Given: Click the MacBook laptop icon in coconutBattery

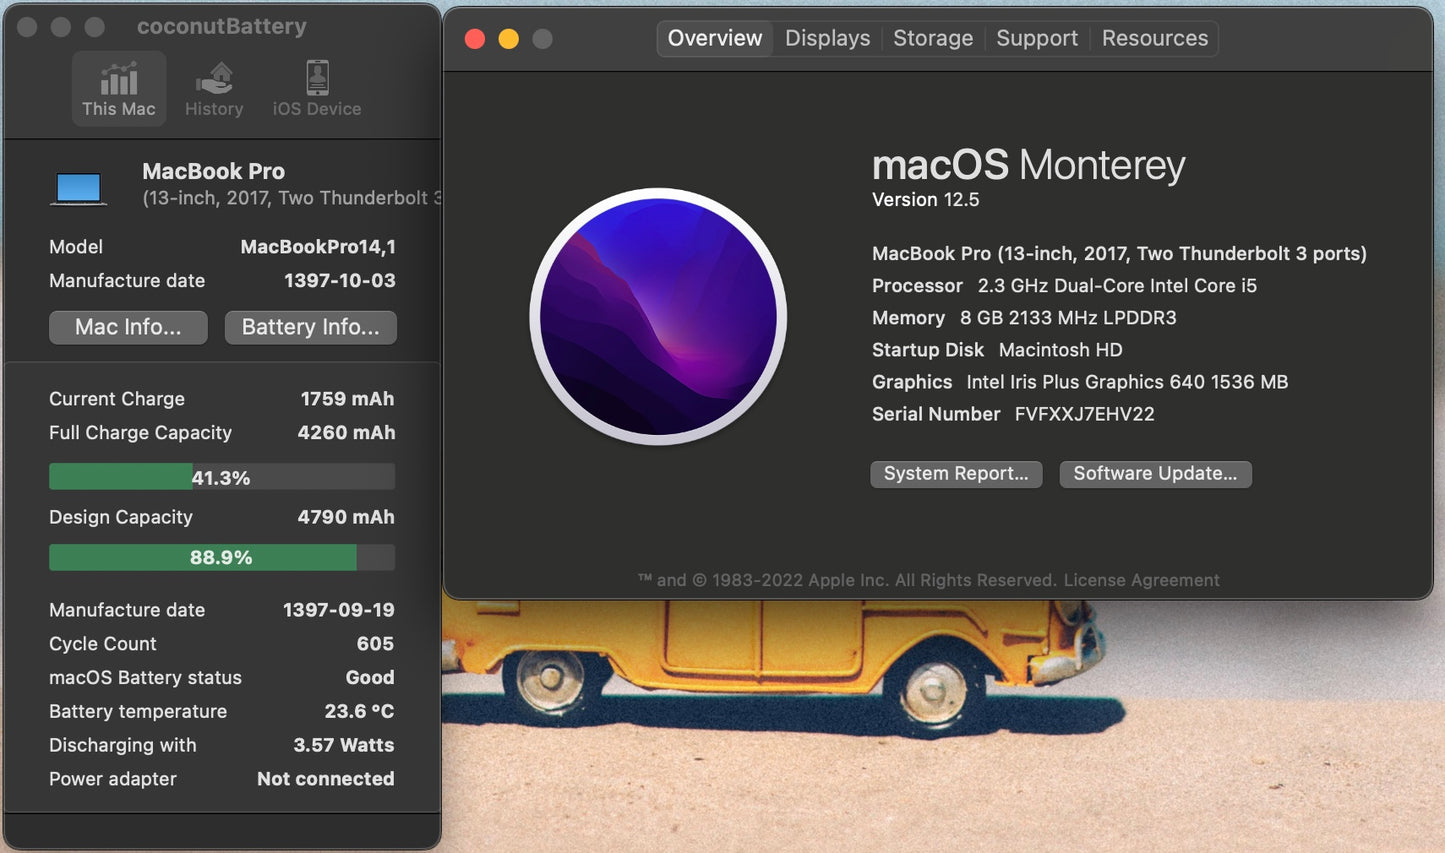Looking at the screenshot, I should coord(79,186).
